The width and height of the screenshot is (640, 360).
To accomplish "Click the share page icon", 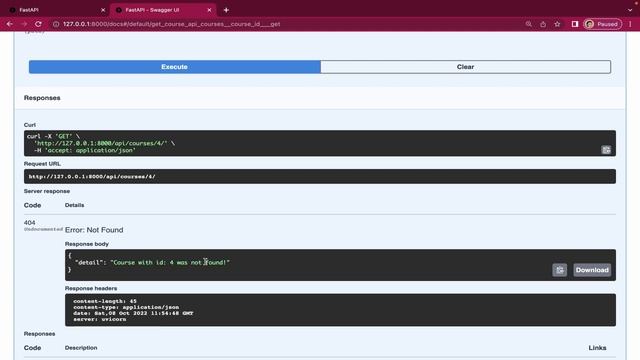I will pos(543,24).
